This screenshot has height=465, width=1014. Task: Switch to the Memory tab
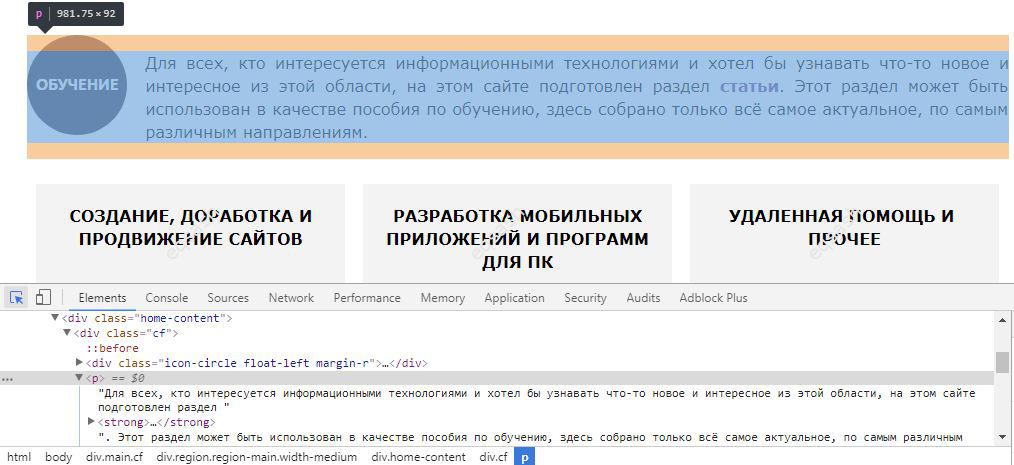tap(442, 298)
